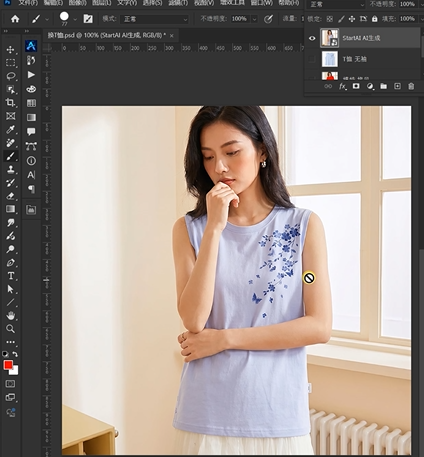Select the Pen tool
Screen dimensions: 424x457
(x=10, y=263)
